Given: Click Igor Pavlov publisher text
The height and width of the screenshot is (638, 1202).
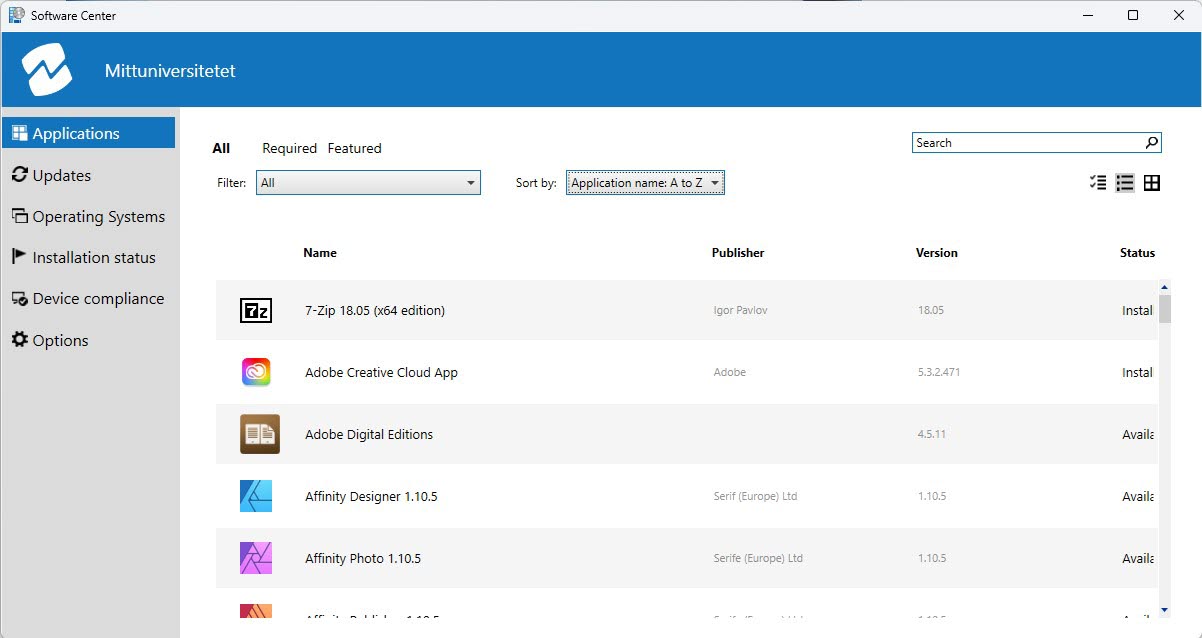Looking at the screenshot, I should pos(741,310).
